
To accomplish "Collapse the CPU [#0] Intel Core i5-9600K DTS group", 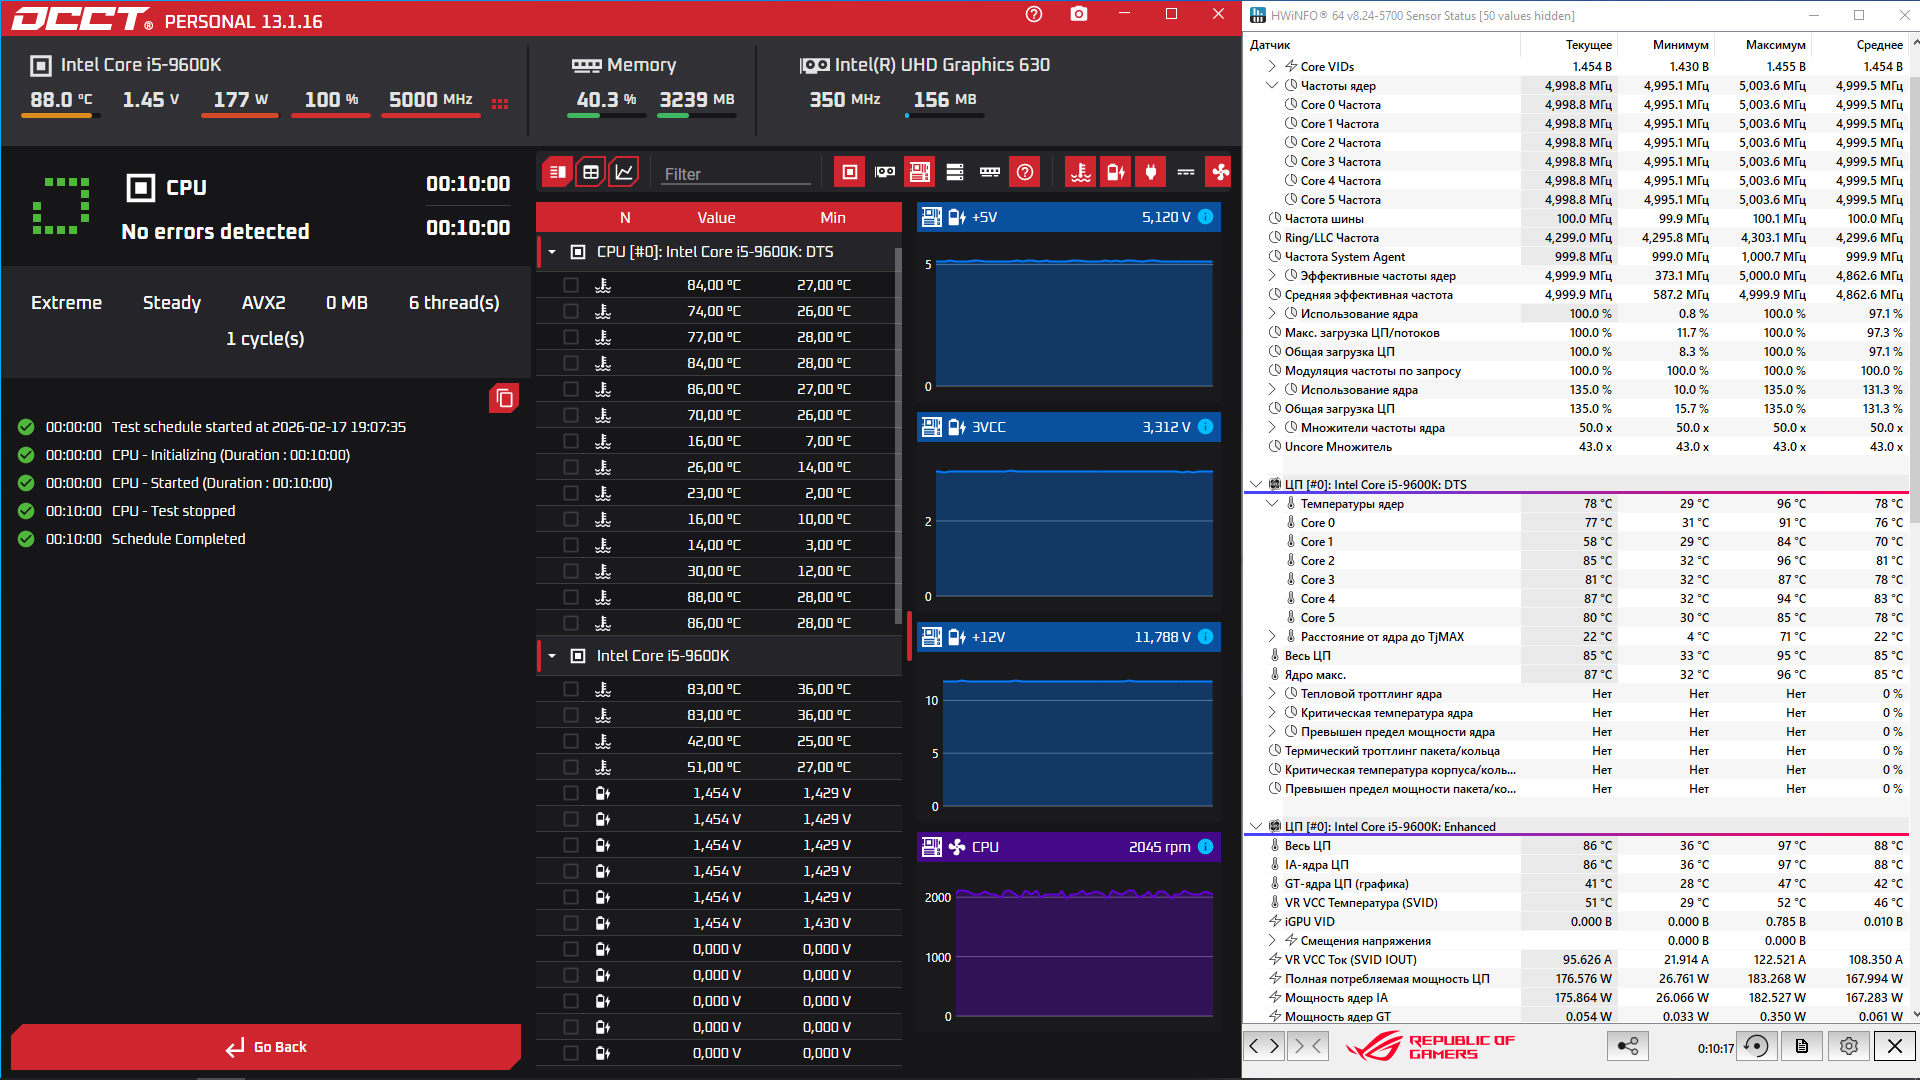I will tap(552, 252).
